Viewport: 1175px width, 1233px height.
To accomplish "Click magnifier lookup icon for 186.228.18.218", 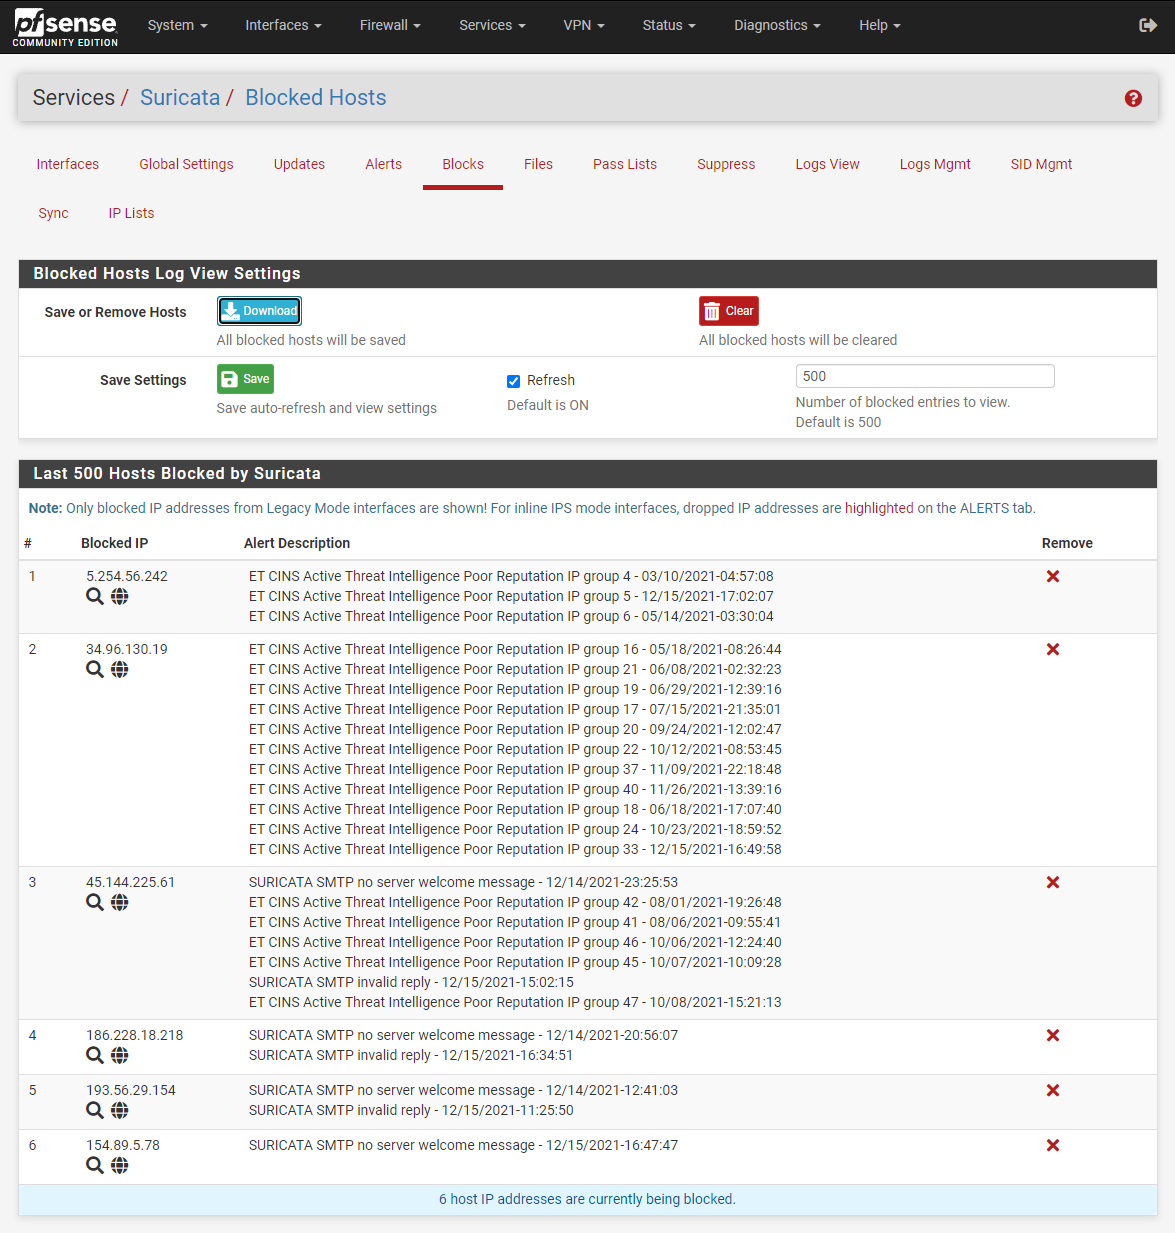I will click(x=95, y=1056).
